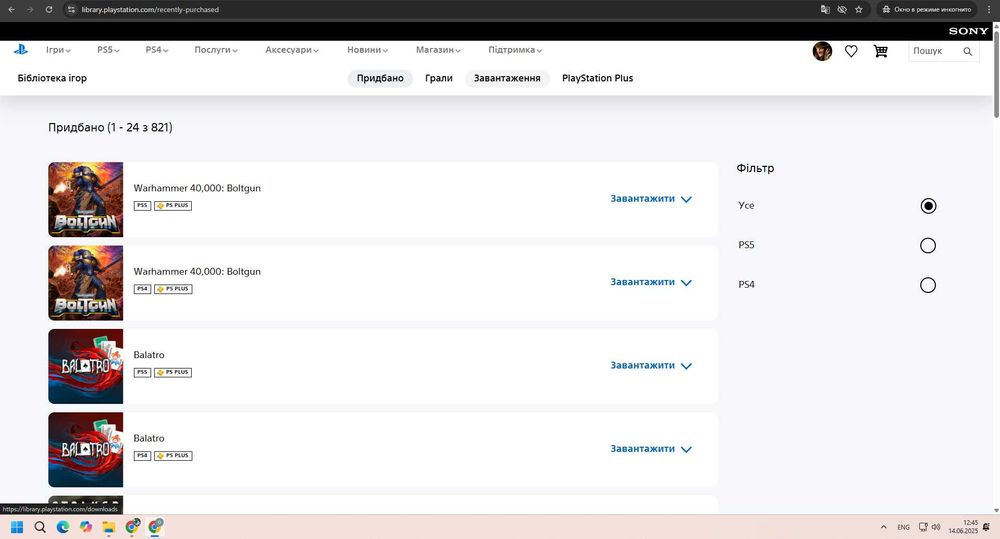Switch to the Придбано tab
The width and height of the screenshot is (1000, 539).
point(380,78)
